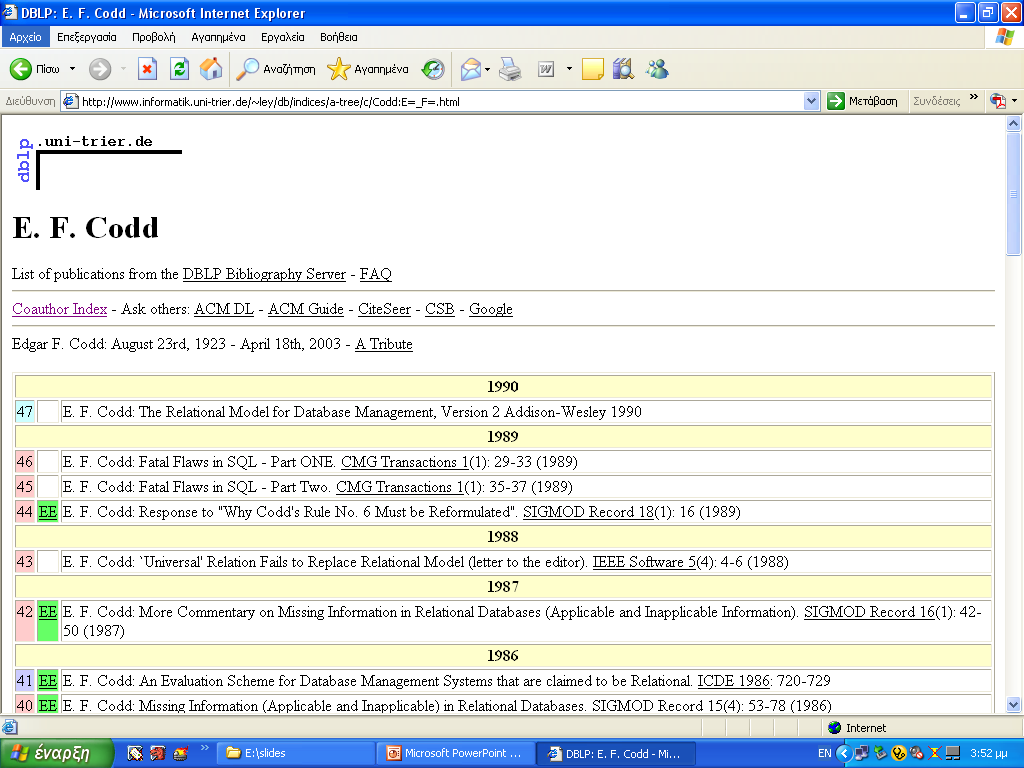Open the FAQ link
Viewport: 1024px width, 768px height.
click(x=376, y=274)
